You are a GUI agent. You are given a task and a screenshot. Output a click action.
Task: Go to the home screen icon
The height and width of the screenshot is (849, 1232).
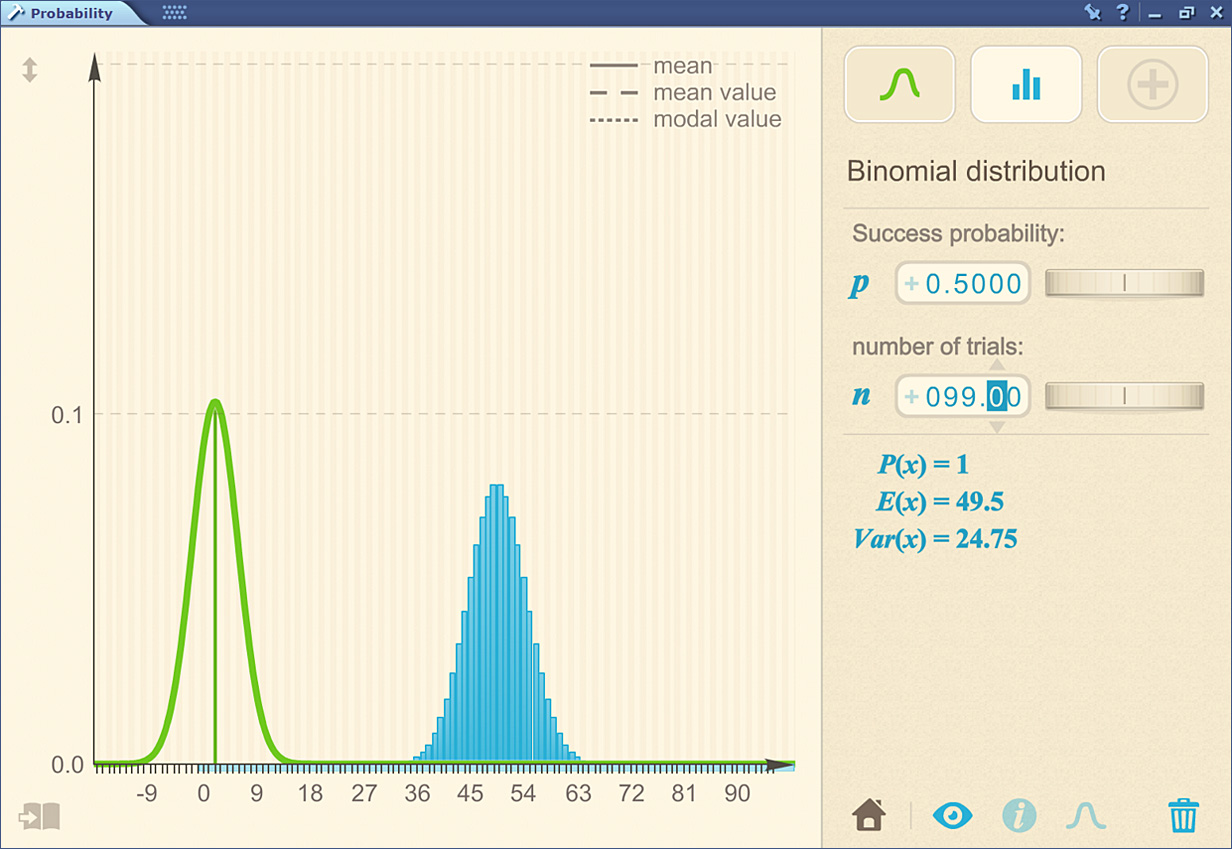869,815
